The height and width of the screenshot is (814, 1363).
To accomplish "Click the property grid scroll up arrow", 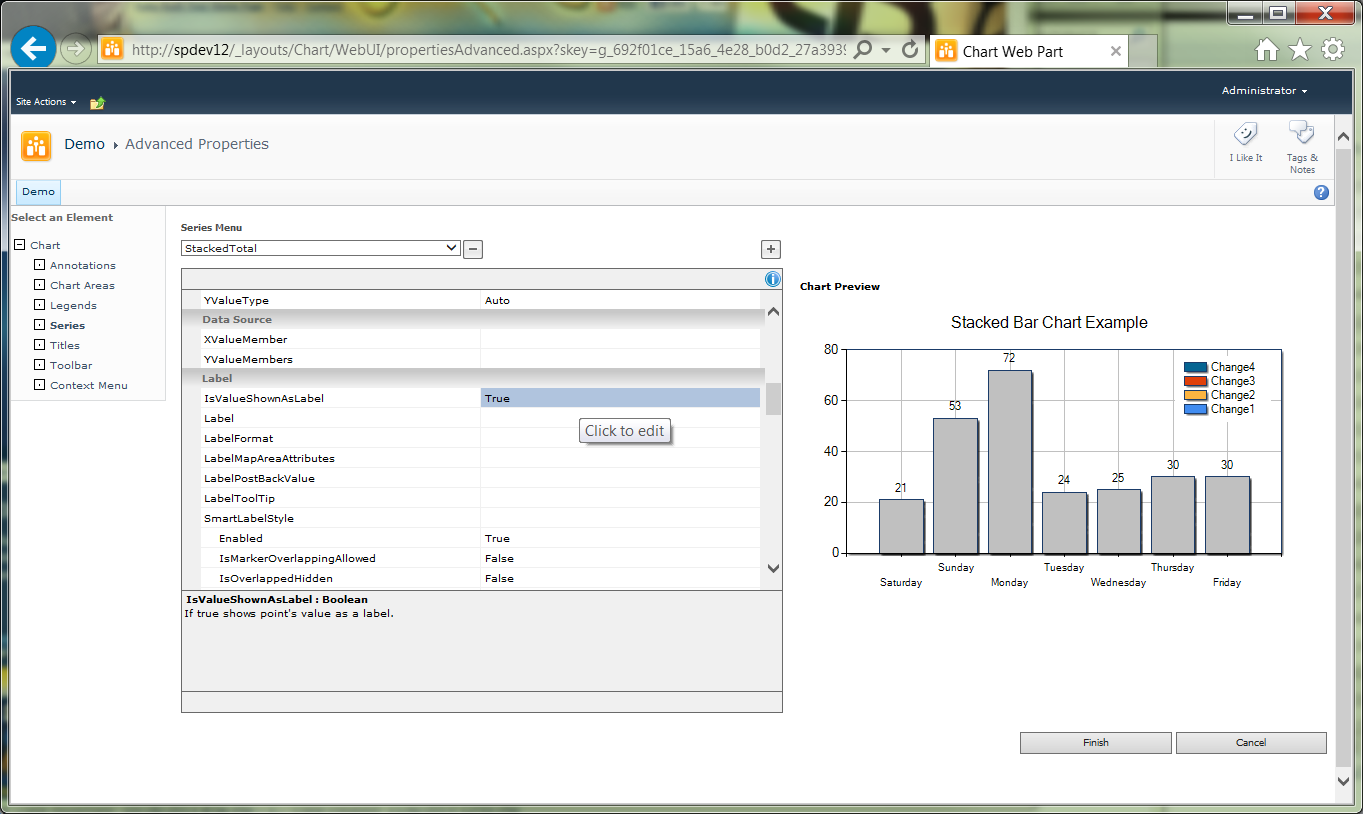I will coord(773,312).
